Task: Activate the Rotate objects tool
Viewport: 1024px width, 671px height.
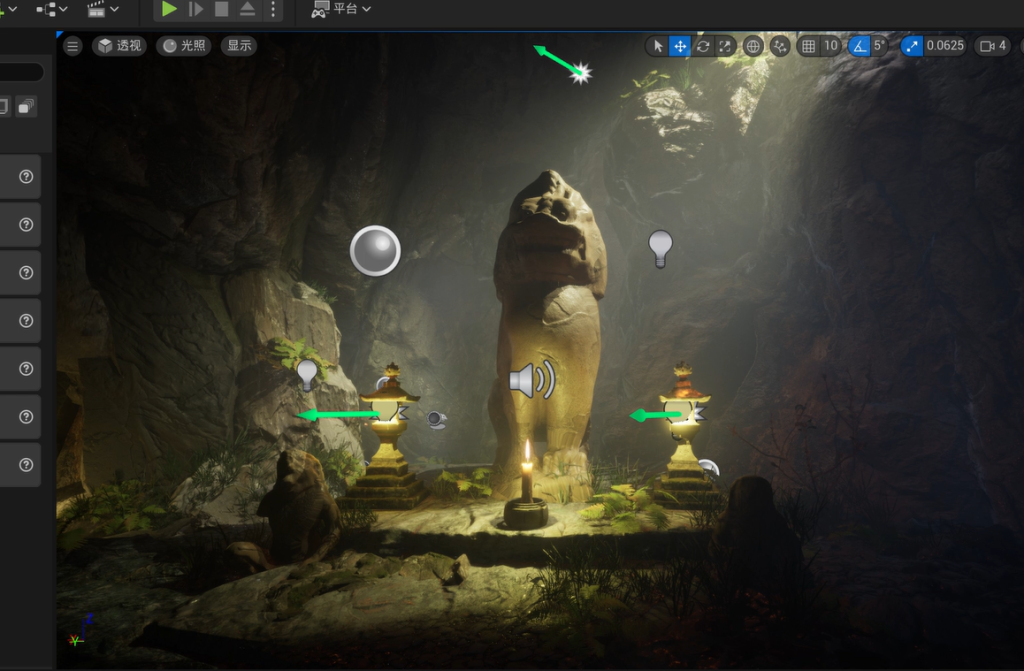Action: (x=703, y=46)
